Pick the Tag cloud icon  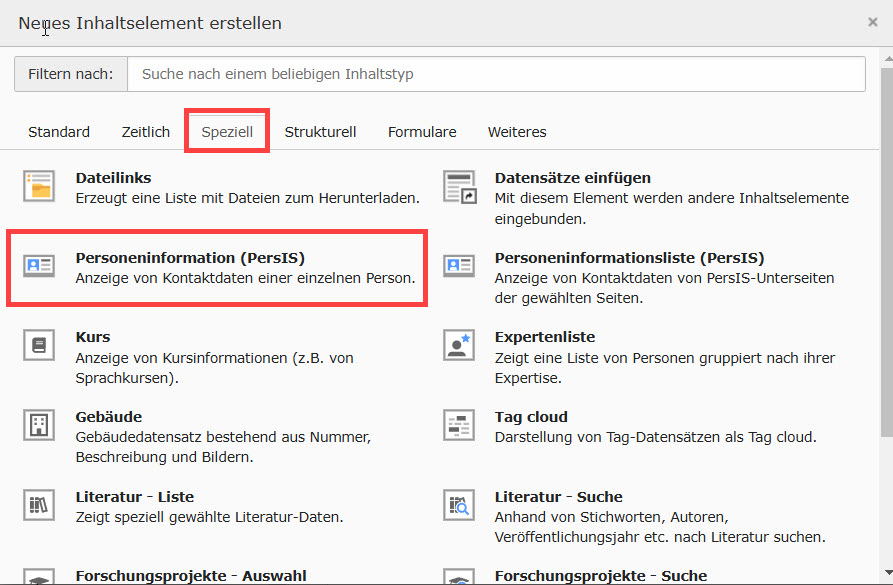click(459, 425)
